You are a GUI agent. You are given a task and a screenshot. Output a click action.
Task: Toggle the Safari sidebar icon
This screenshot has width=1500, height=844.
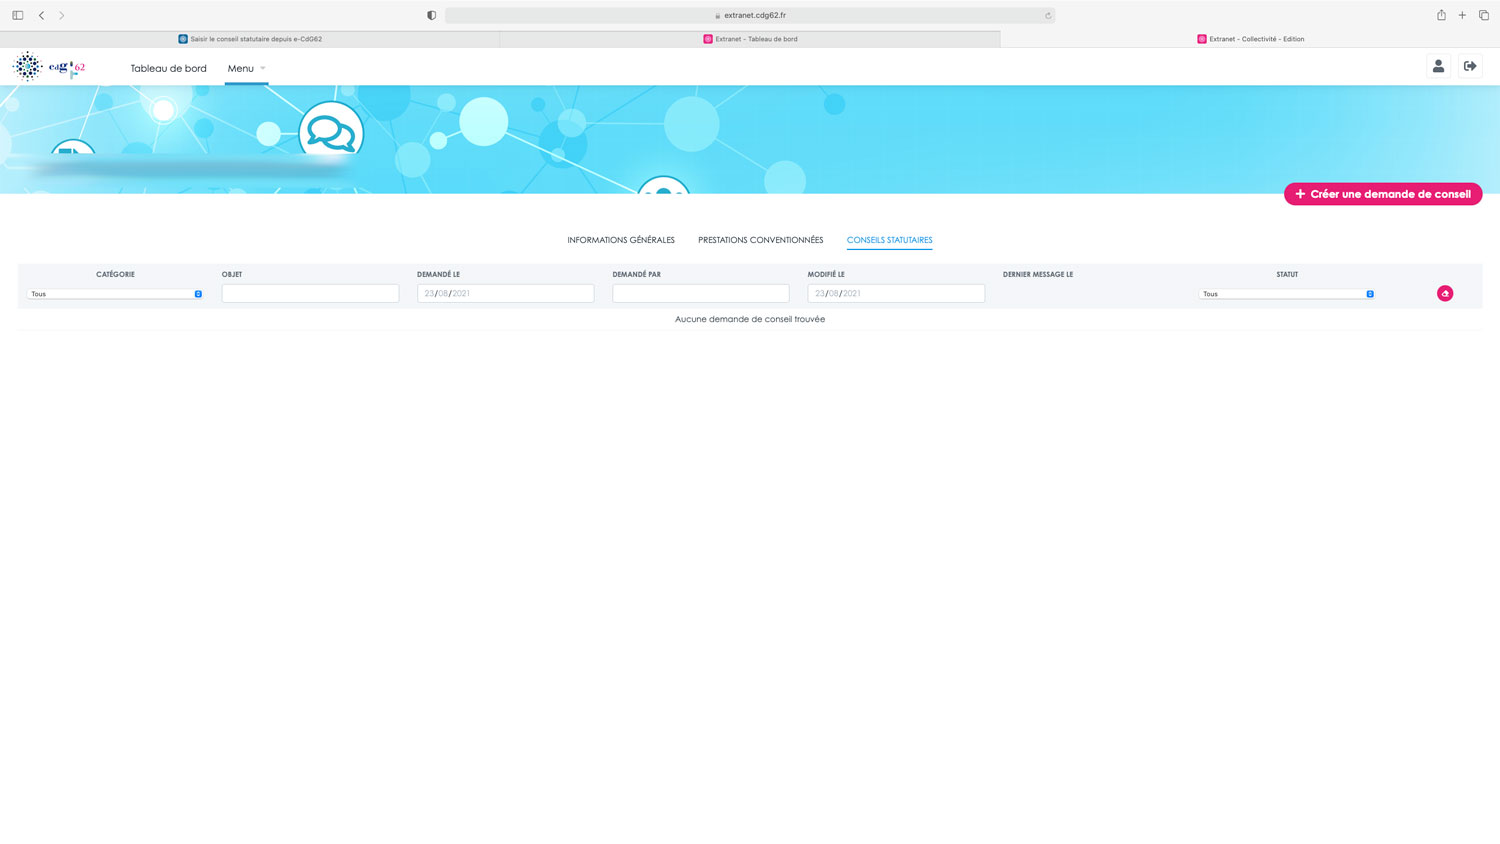point(18,15)
